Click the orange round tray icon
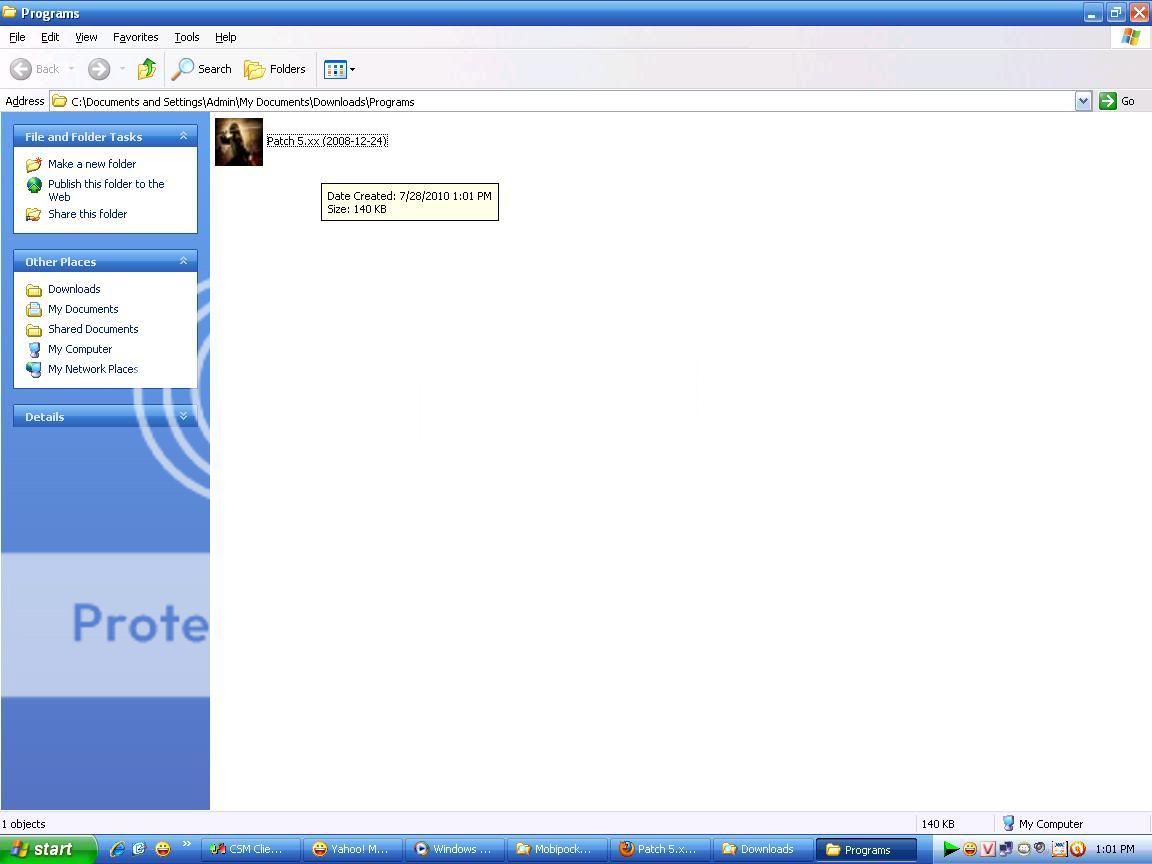Image resolution: width=1152 pixels, height=864 pixels. pos(1078,849)
